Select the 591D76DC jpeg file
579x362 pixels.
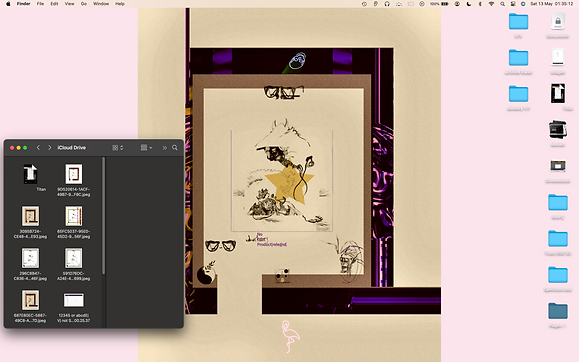tap(73, 258)
